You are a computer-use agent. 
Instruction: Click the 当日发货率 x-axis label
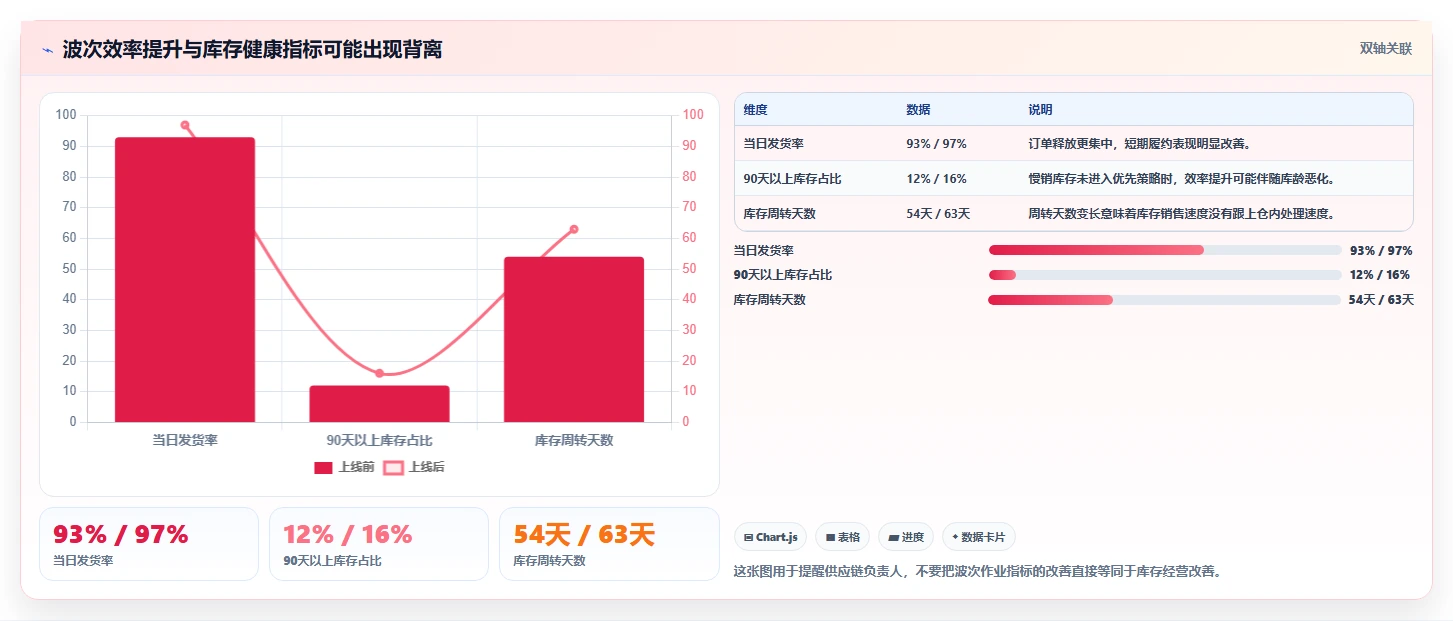pyautogui.click(x=185, y=440)
